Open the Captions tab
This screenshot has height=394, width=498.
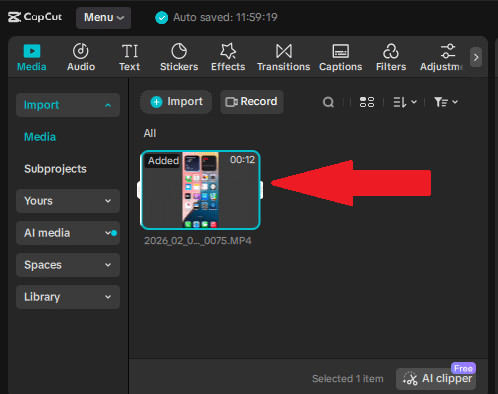[340, 58]
